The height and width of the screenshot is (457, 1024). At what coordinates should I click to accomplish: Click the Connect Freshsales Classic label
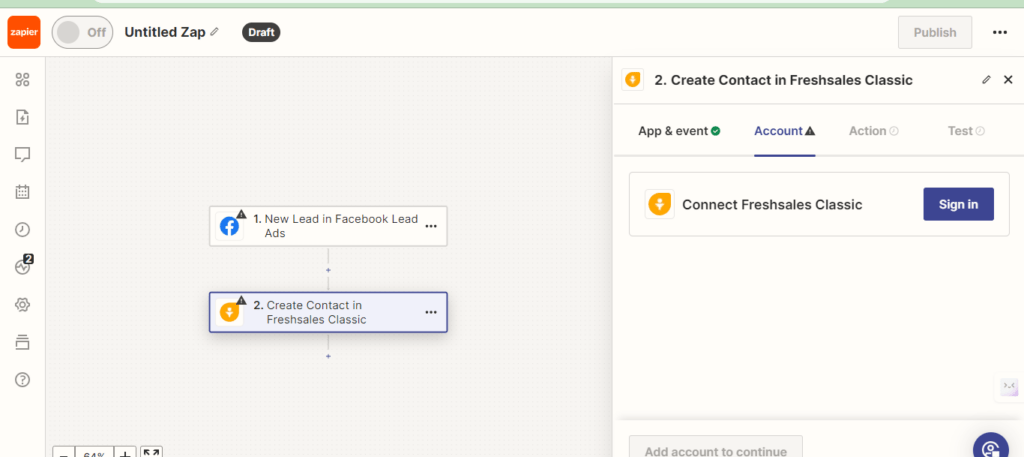772,204
